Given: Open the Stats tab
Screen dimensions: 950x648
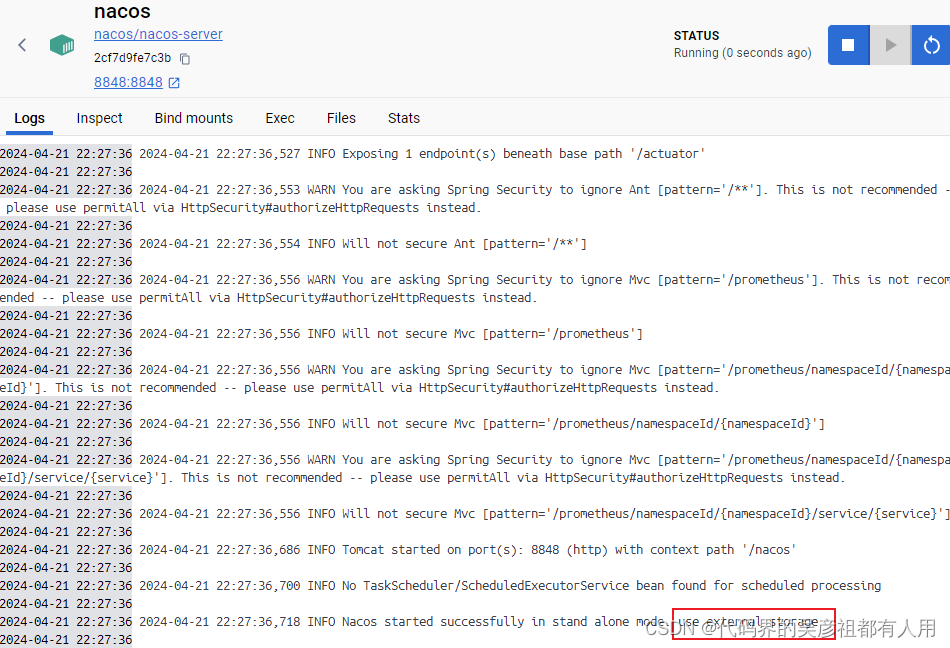Looking at the screenshot, I should click(x=404, y=118).
